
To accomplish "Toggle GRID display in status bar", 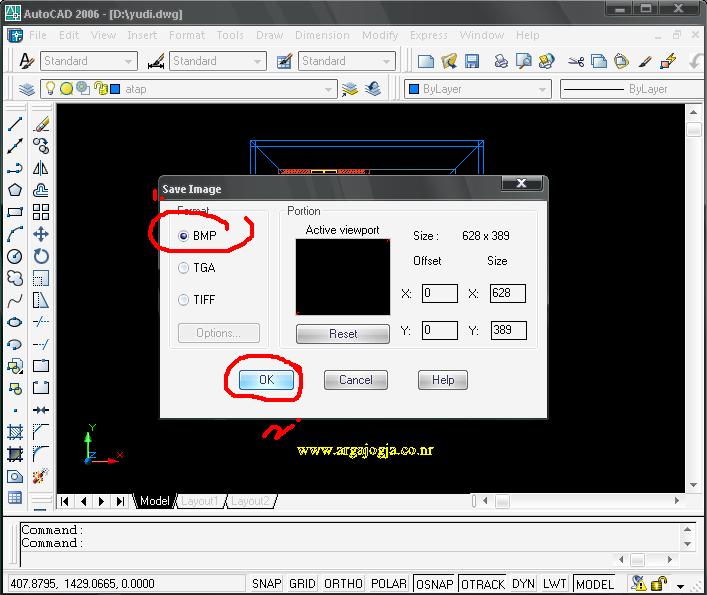I will pyautogui.click(x=302, y=584).
